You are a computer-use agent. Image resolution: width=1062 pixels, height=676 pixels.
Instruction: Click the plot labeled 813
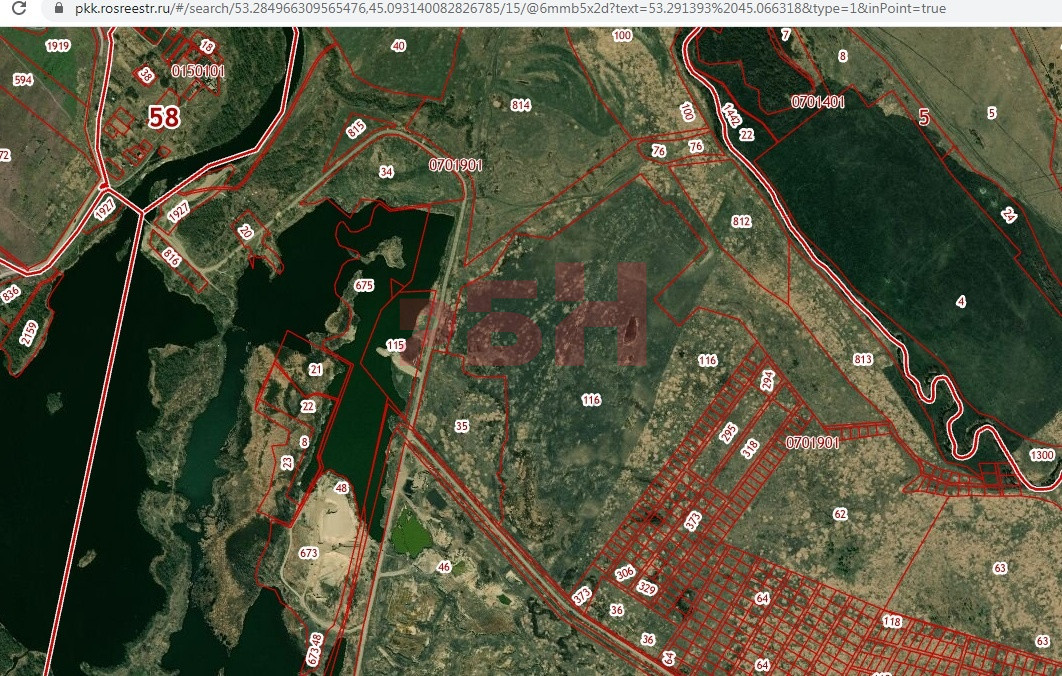[x=864, y=360]
